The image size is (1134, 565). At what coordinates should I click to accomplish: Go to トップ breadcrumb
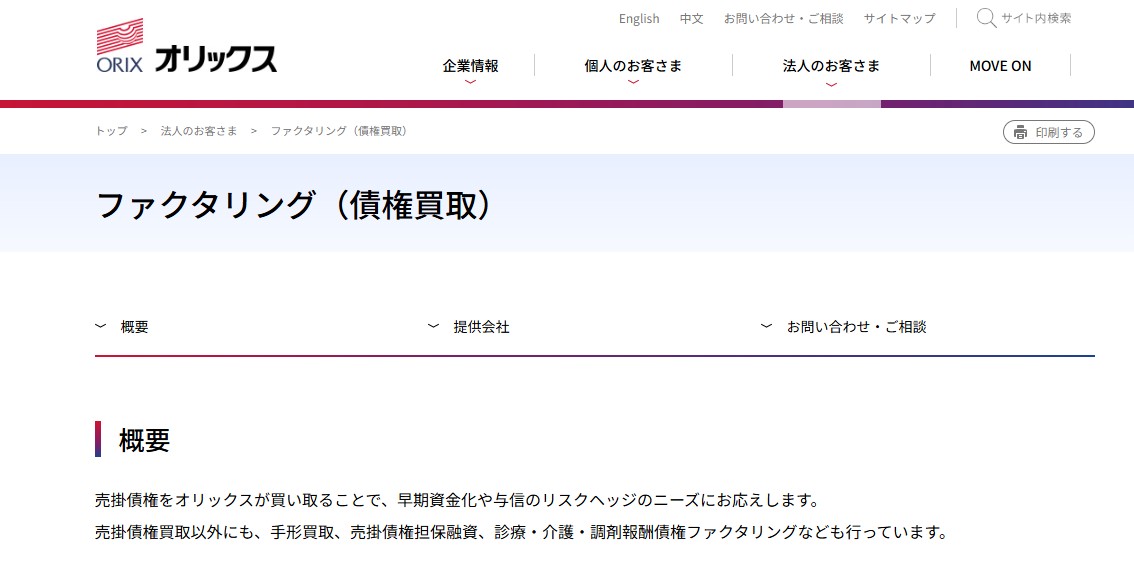[x=111, y=131]
